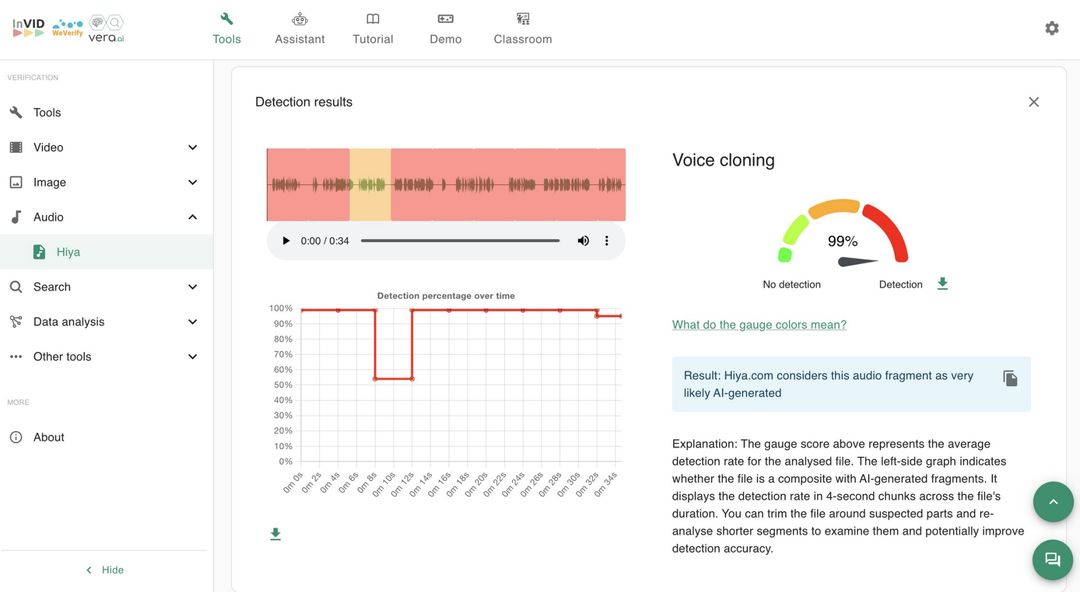Mute the audio player volume
Screen dimensions: 1080x592
click(583, 241)
